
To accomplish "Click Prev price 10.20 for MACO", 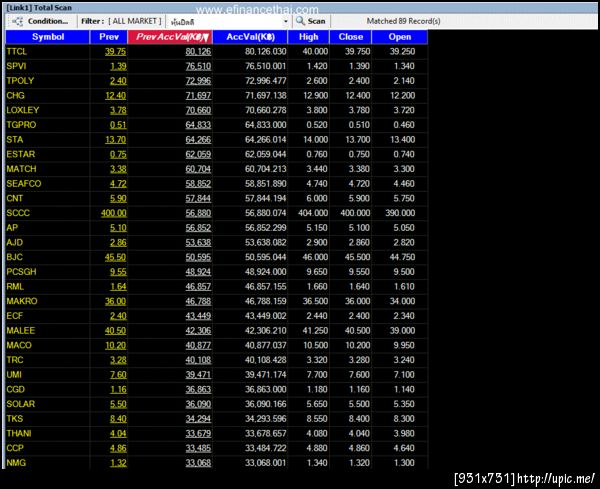I will point(116,346).
